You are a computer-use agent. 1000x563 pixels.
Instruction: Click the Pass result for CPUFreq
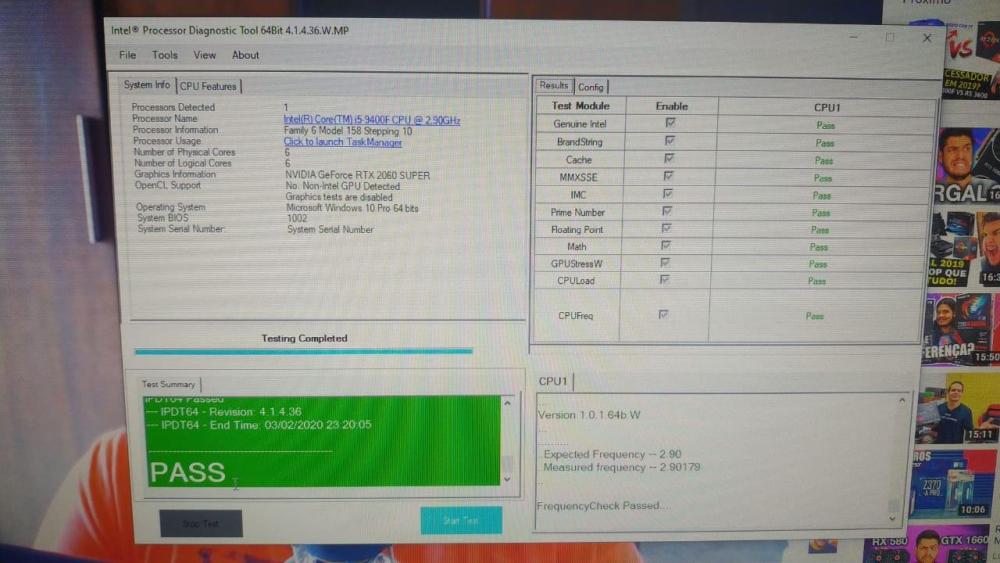pyautogui.click(x=814, y=316)
